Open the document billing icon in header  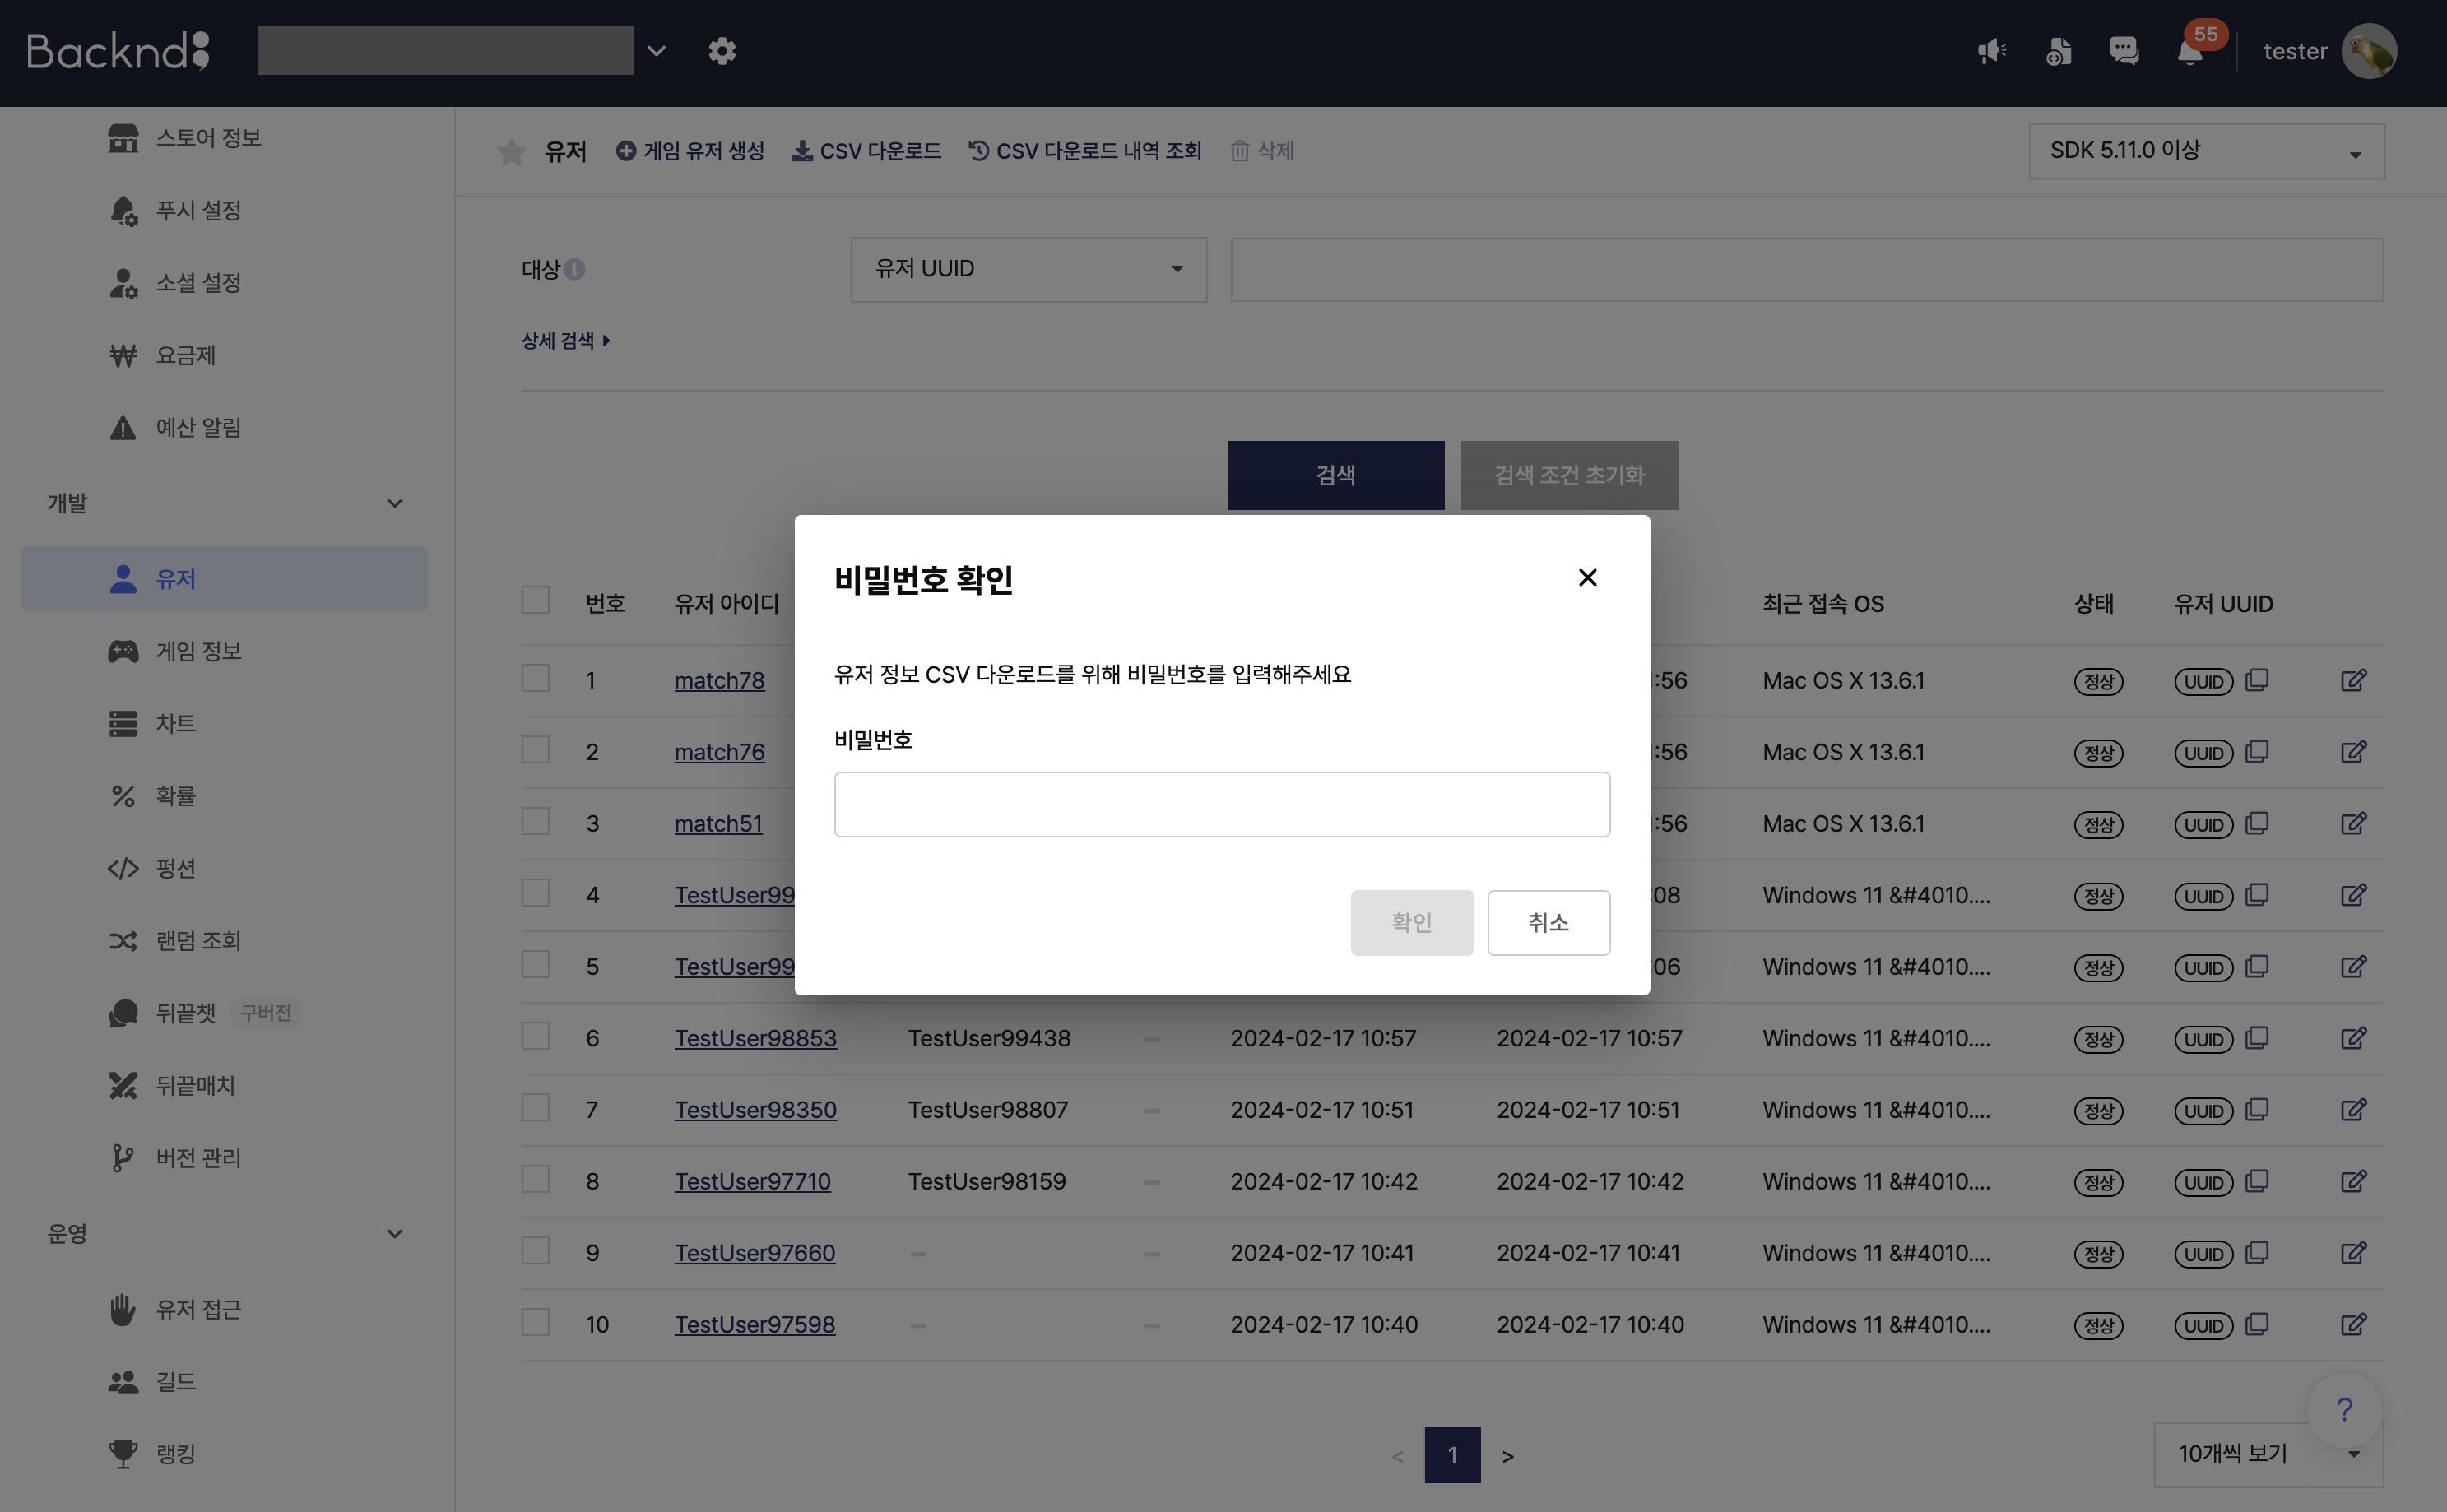2058,51
